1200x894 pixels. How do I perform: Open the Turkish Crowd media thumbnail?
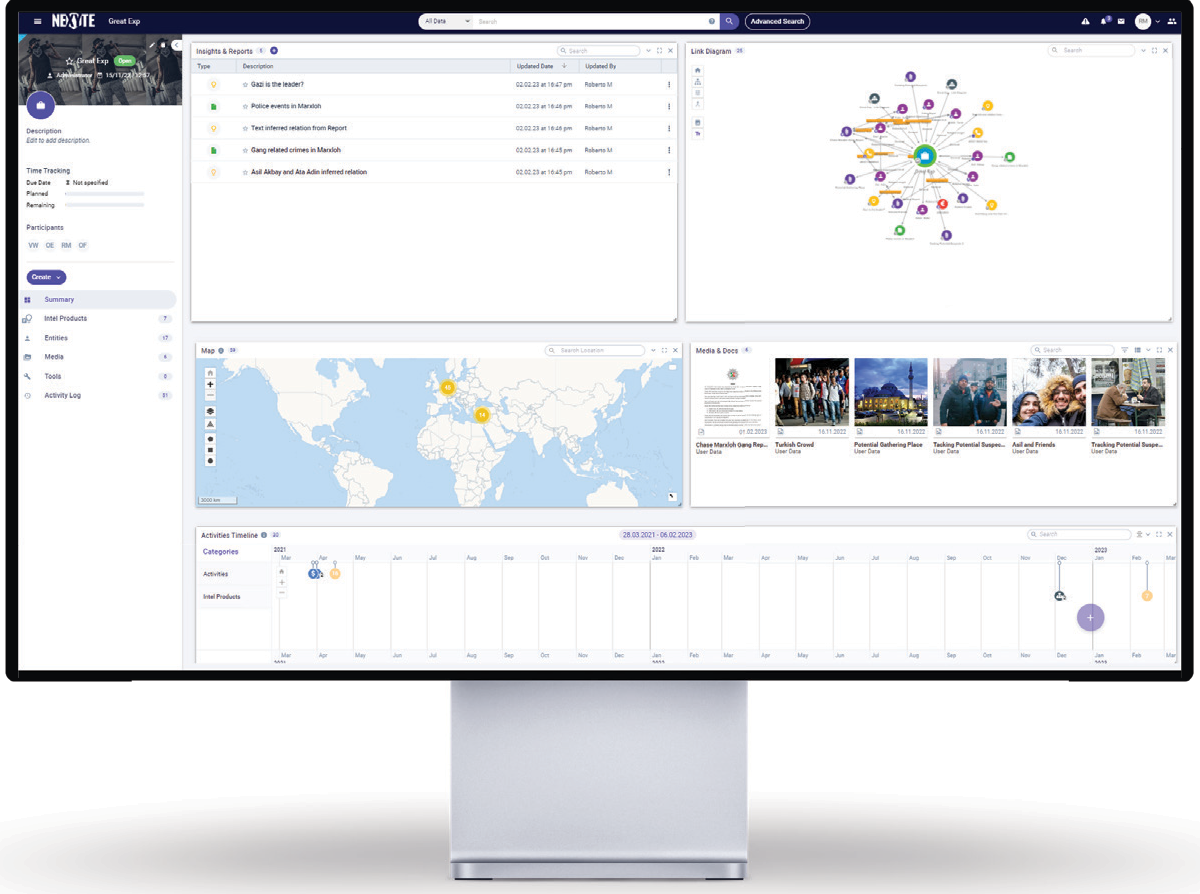(x=811, y=392)
